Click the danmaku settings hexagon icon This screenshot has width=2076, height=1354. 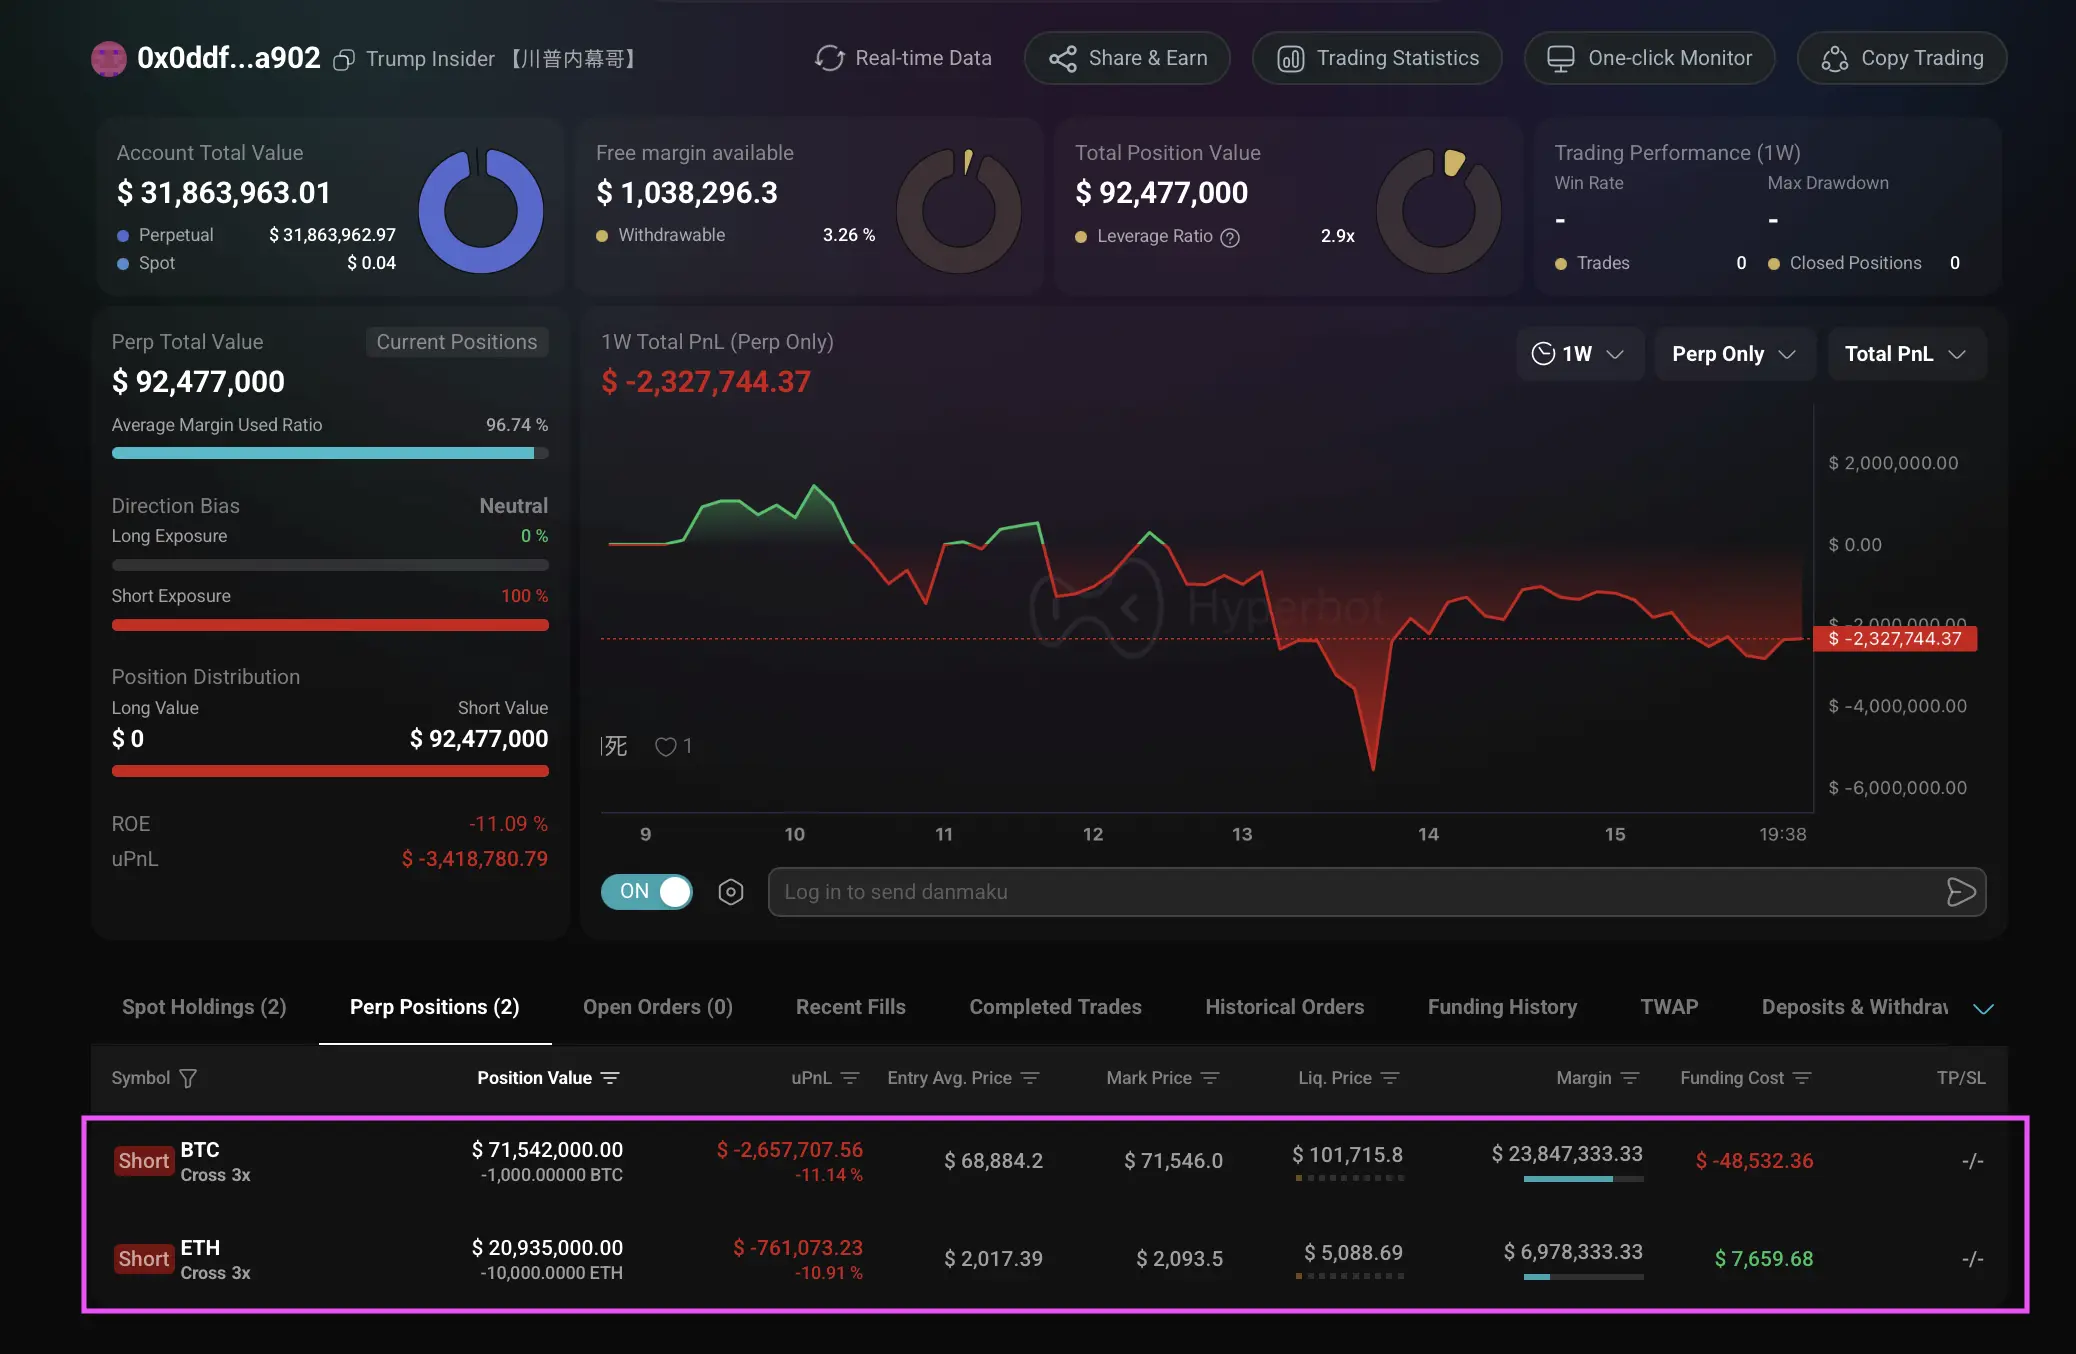click(731, 892)
